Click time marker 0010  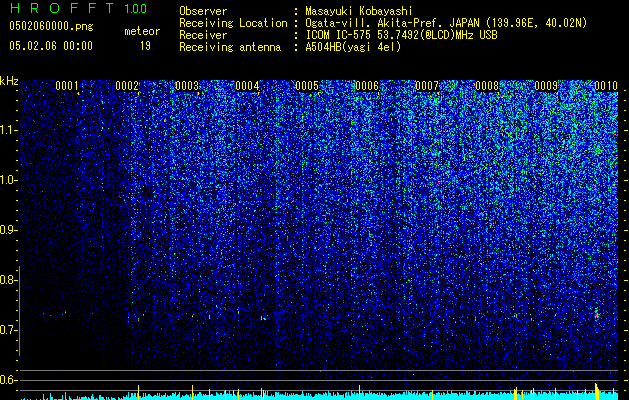tap(606, 86)
